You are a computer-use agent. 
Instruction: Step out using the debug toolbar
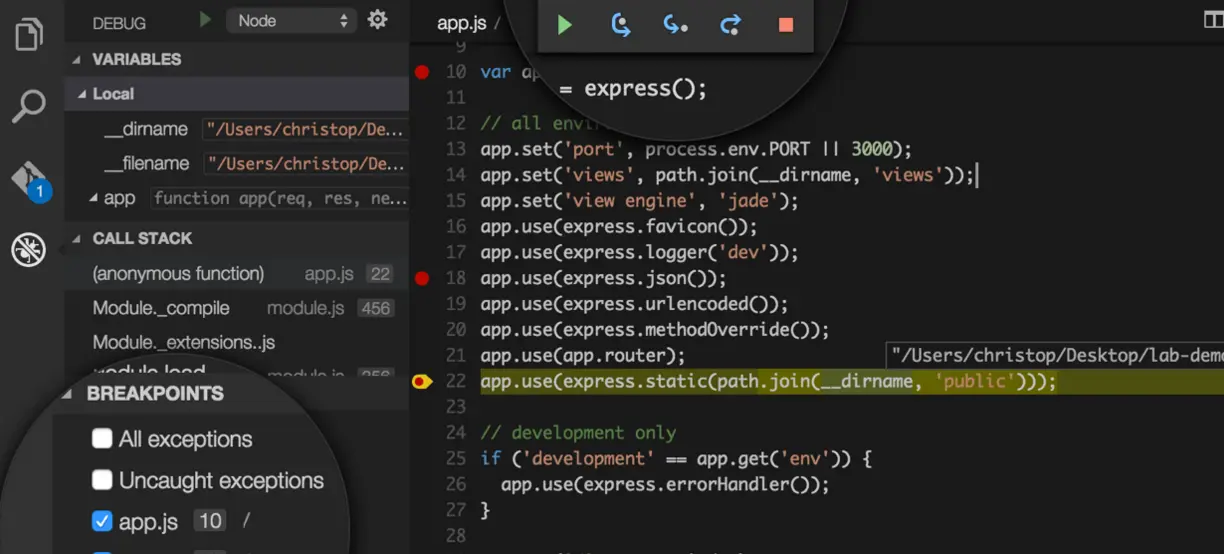coord(731,25)
